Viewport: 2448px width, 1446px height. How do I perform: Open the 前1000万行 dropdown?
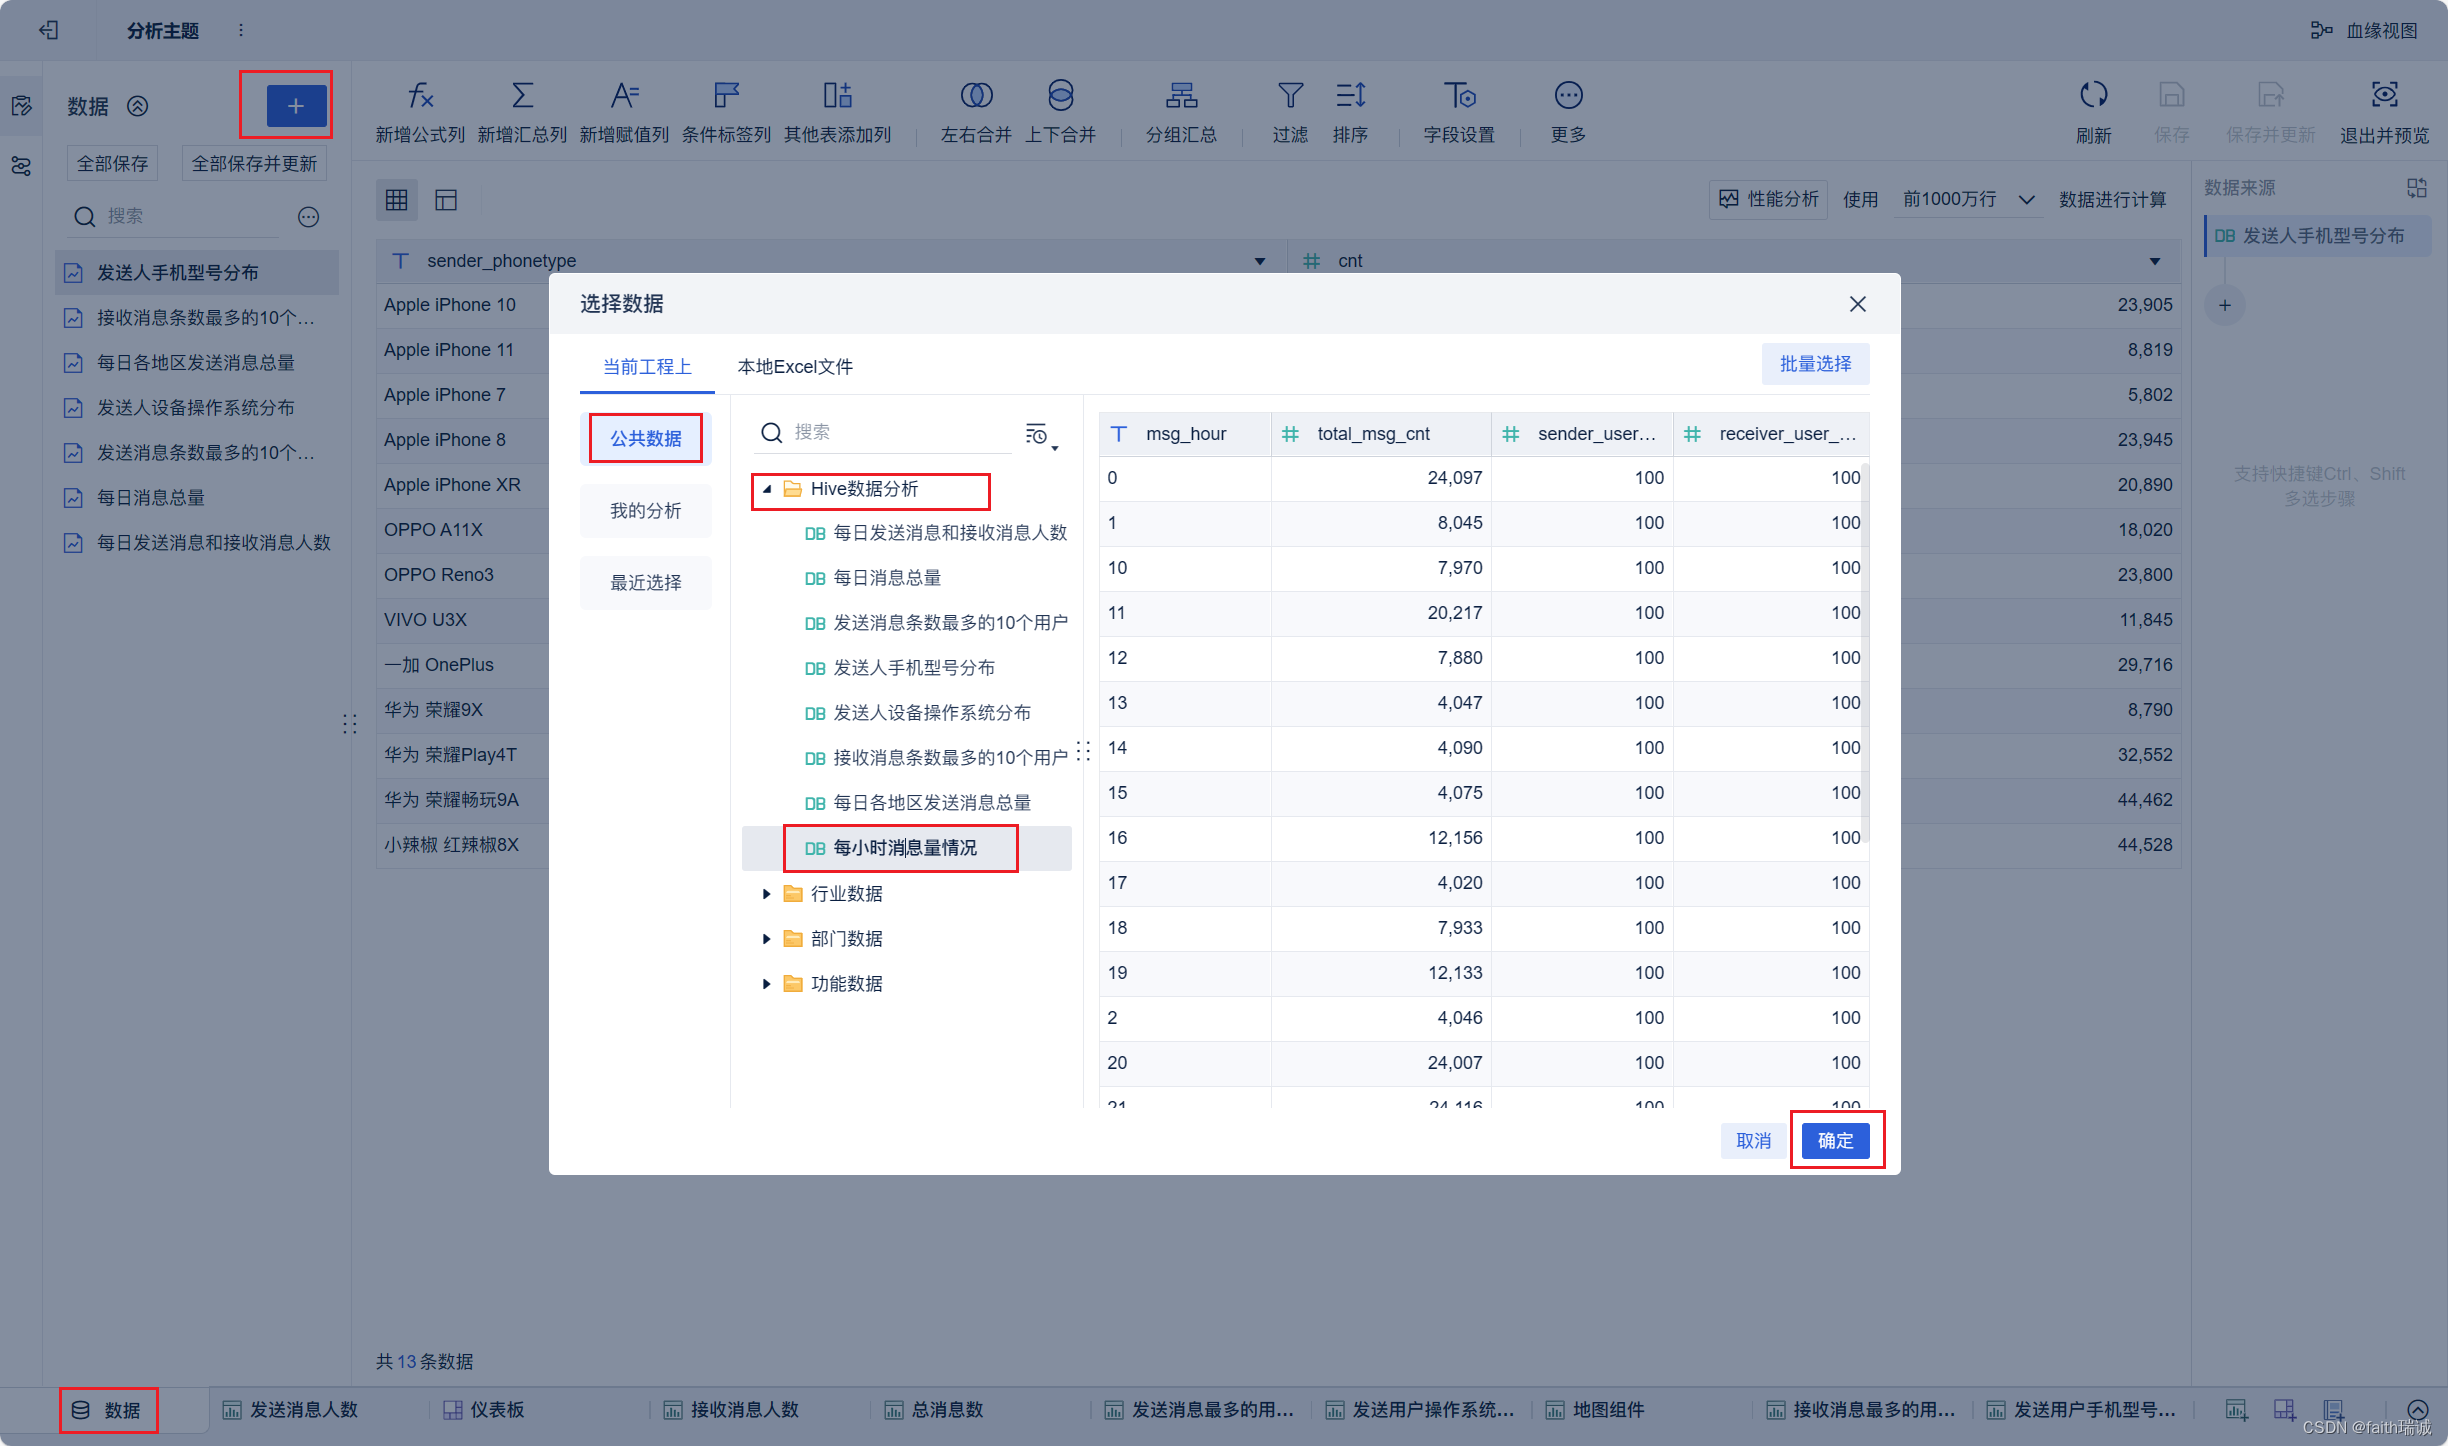click(x=1967, y=200)
